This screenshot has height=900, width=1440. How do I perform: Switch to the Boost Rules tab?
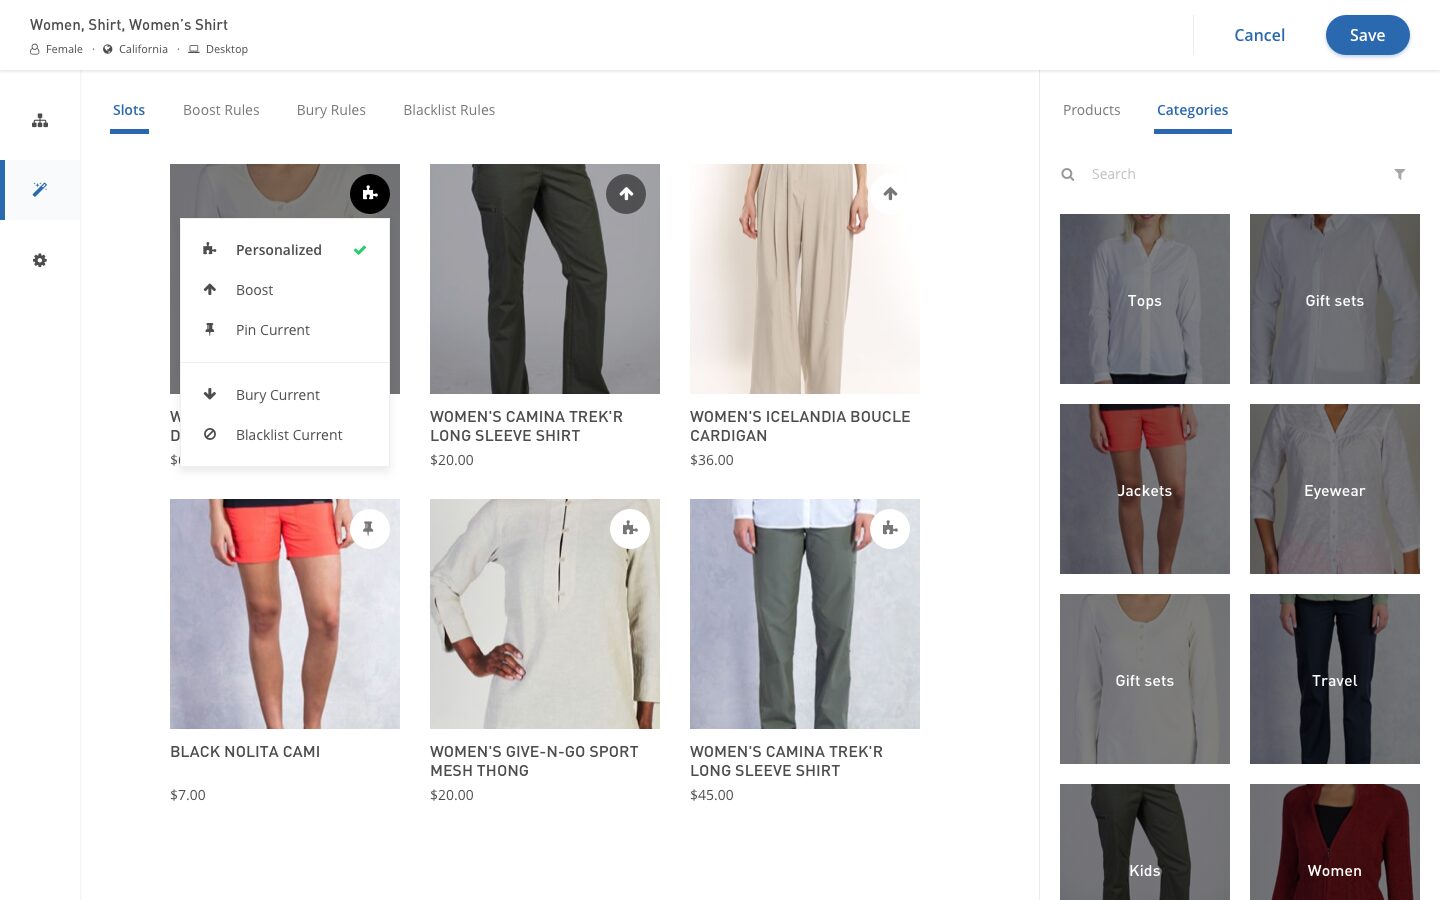221,110
